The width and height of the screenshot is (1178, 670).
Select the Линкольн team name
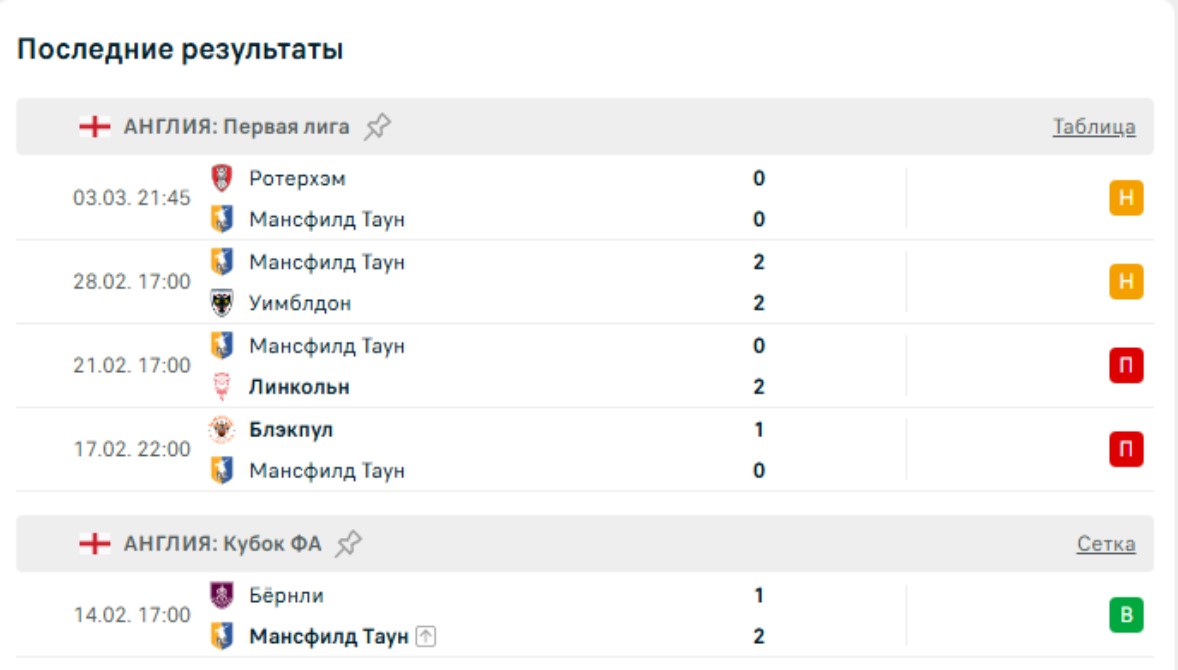[x=299, y=387]
